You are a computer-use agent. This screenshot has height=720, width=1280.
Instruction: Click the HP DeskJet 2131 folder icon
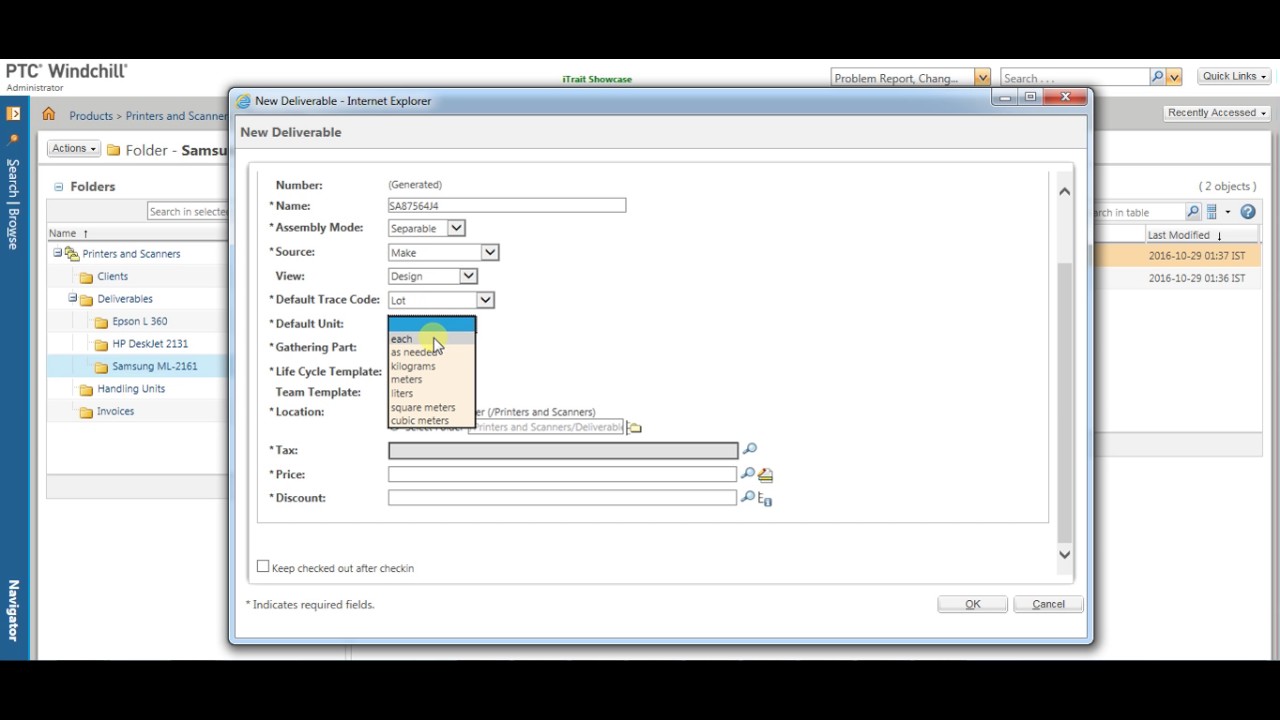[x=101, y=344]
